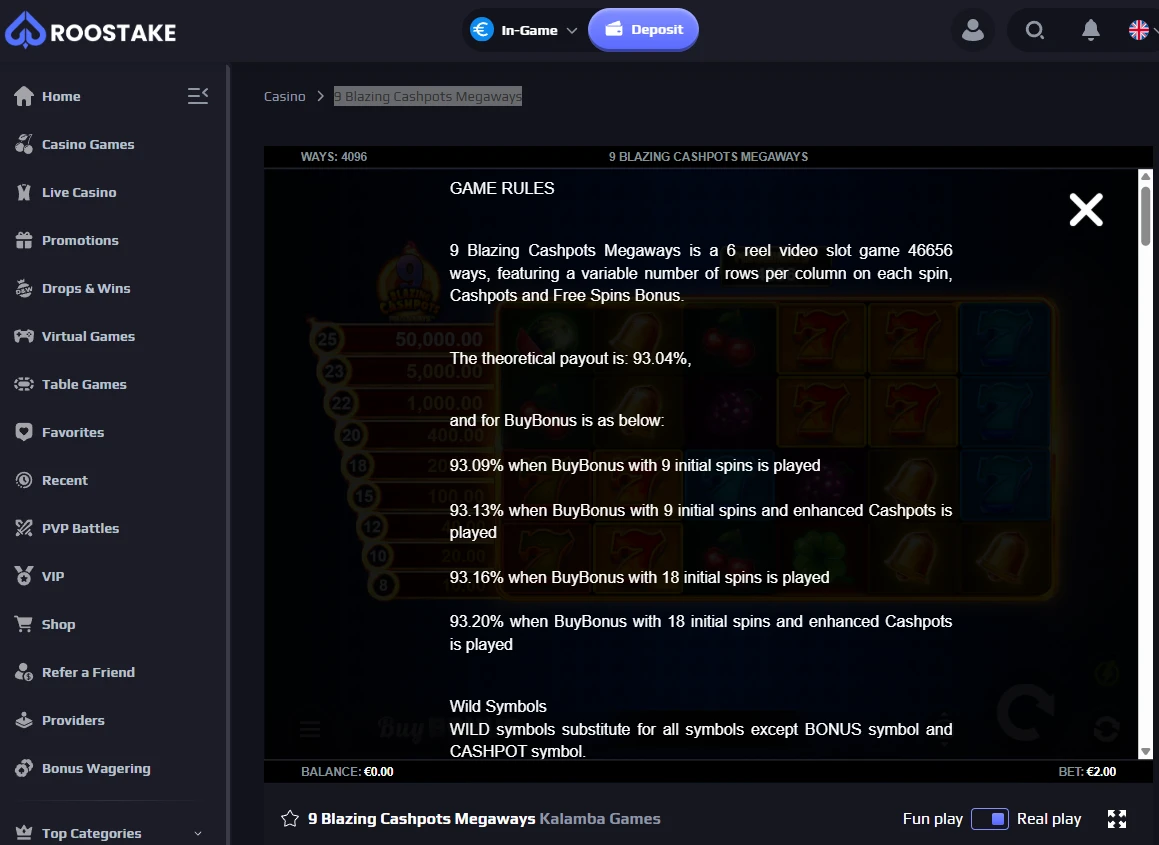Viewport: 1159px width, 845px height.
Task: Open the Favorites menu item
Action: pyautogui.click(x=73, y=432)
